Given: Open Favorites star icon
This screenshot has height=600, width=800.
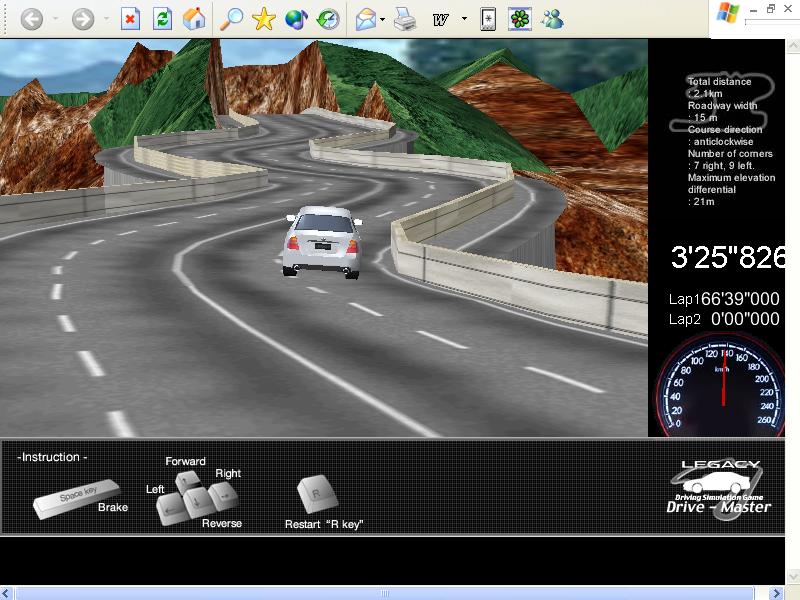Looking at the screenshot, I should point(263,19).
